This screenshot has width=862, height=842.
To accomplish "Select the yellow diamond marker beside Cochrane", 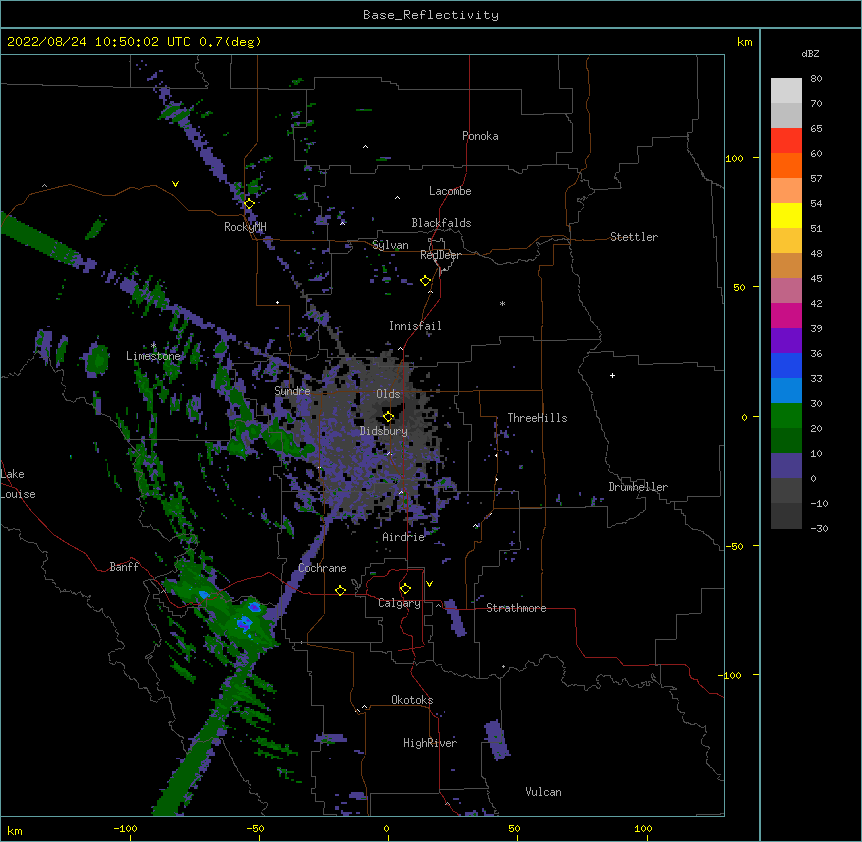I will click(x=340, y=590).
